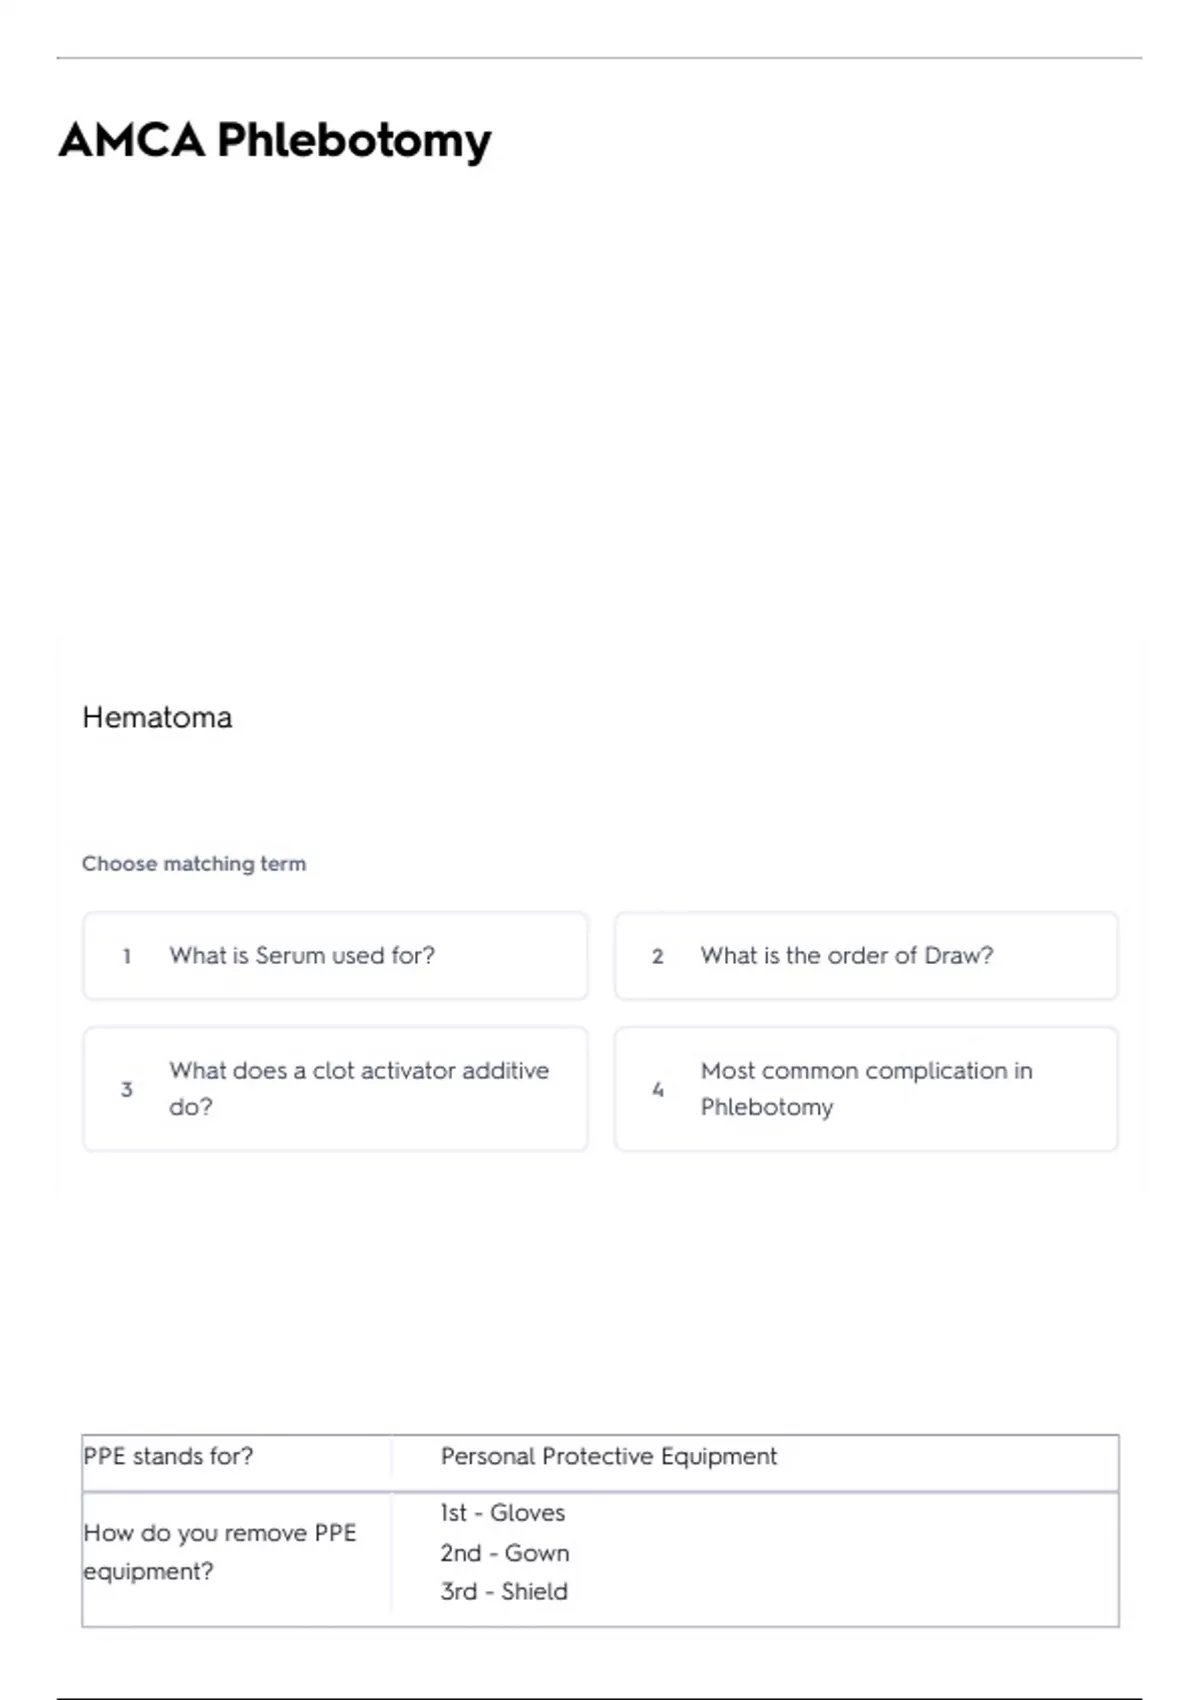
Task: Pick 'Most common complication in Phlebotomy' option
Action: [x=866, y=1088]
